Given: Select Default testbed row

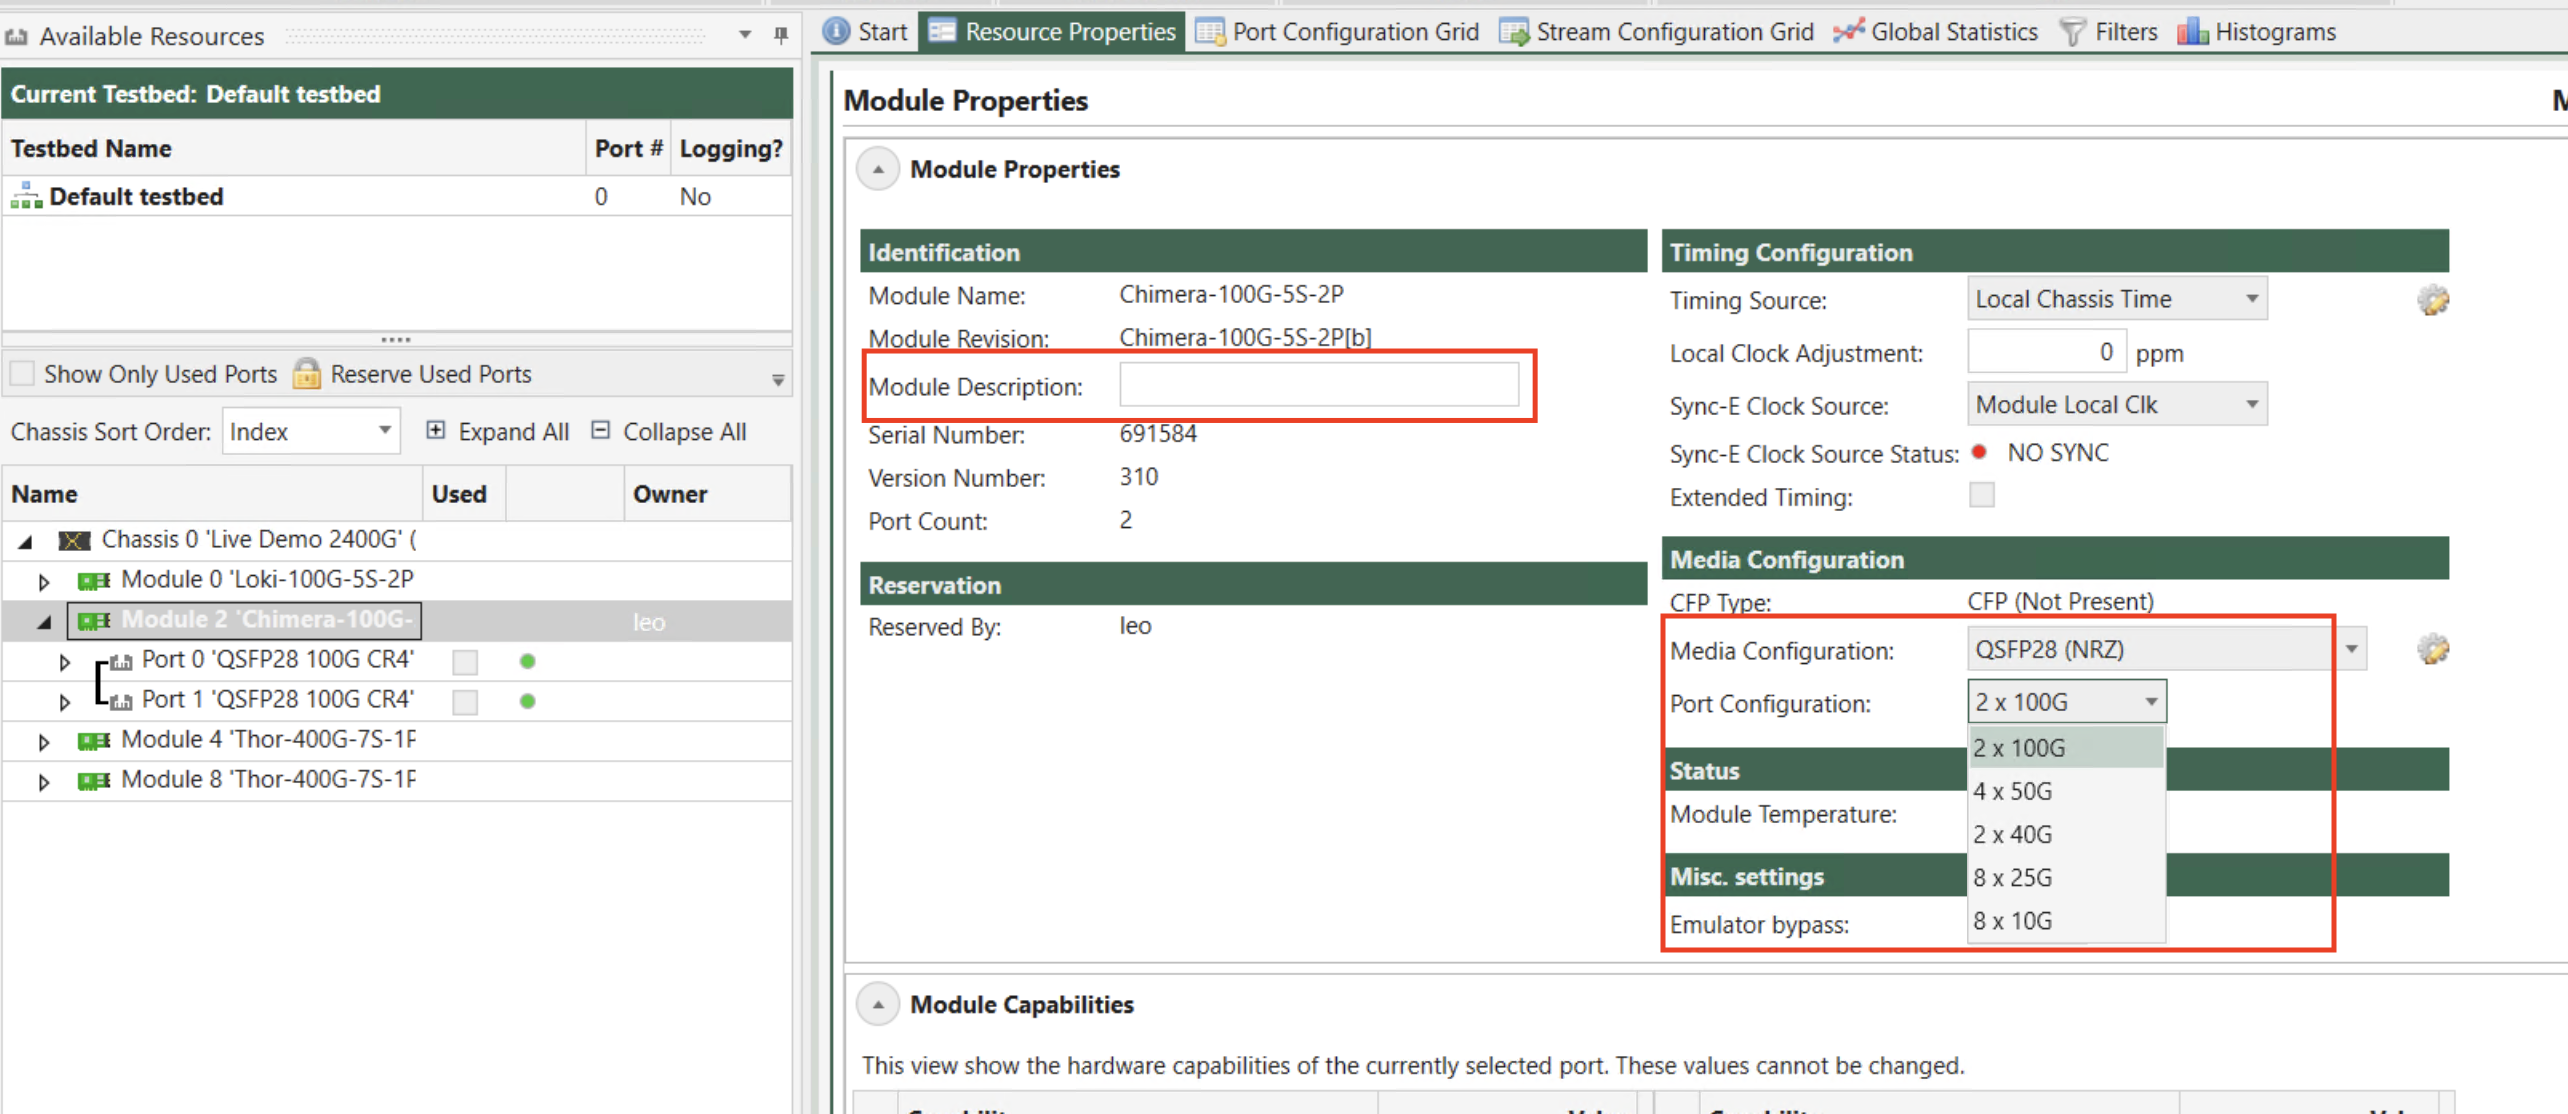Looking at the screenshot, I should coord(397,196).
